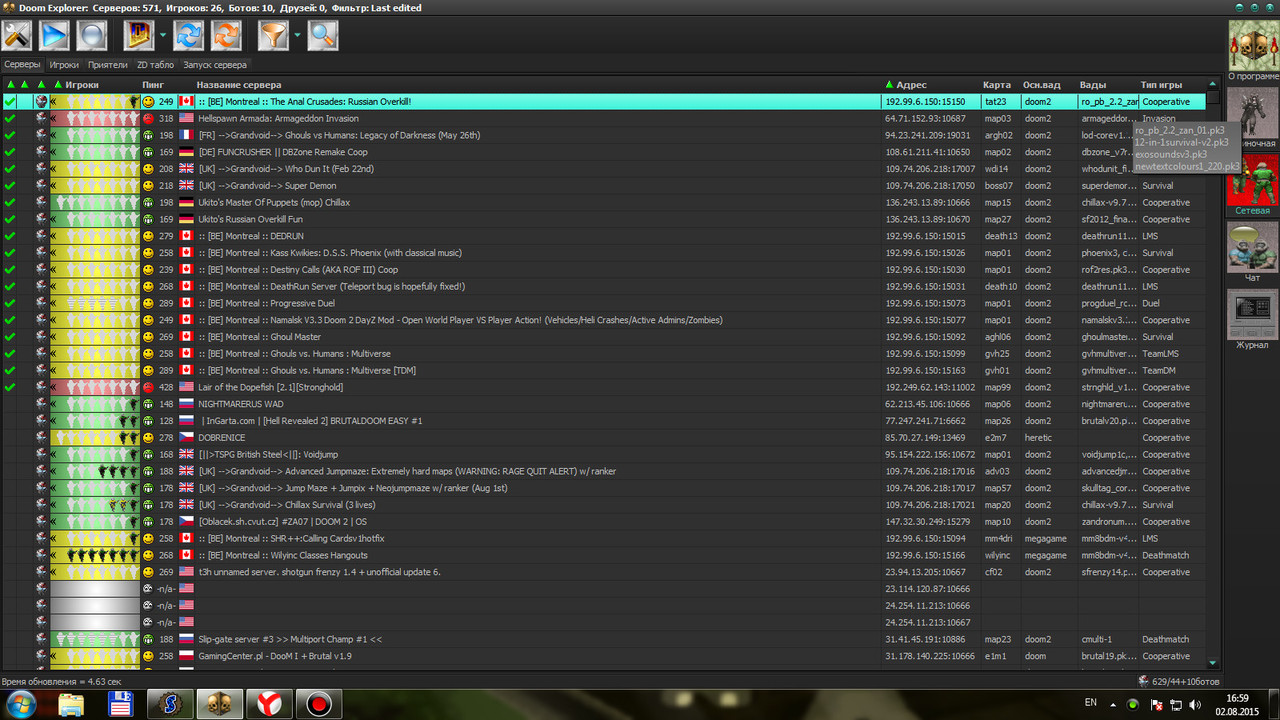The image size is (1280, 720).
Task: Select the Wilyinc Classes Hangouts server
Action: (x=604, y=555)
